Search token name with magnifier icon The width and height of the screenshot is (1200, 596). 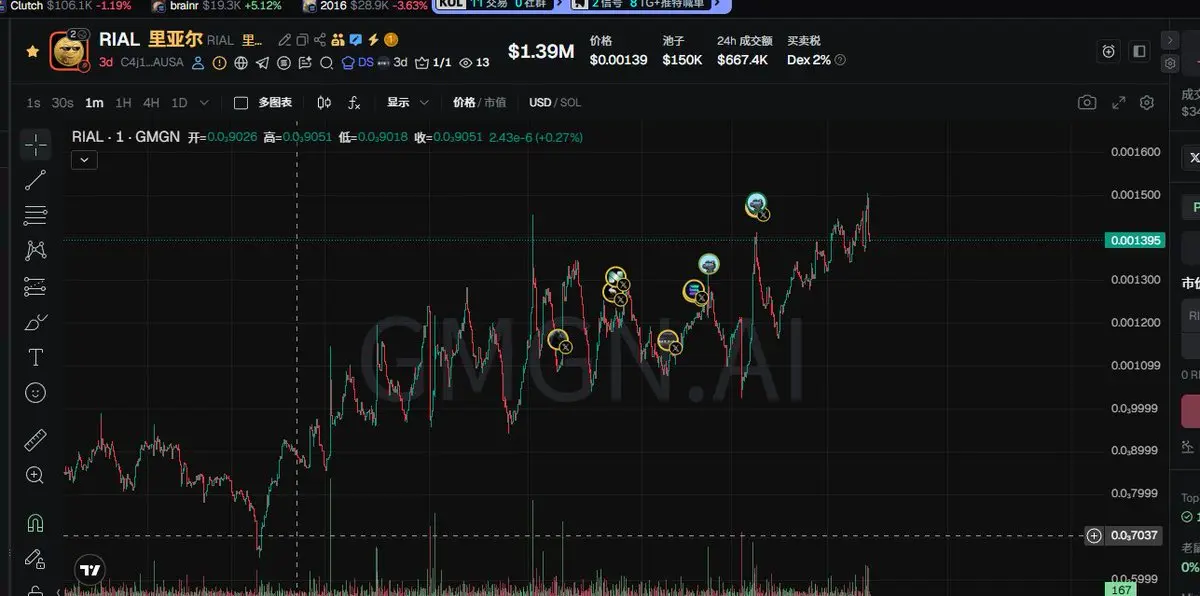click(x=326, y=62)
